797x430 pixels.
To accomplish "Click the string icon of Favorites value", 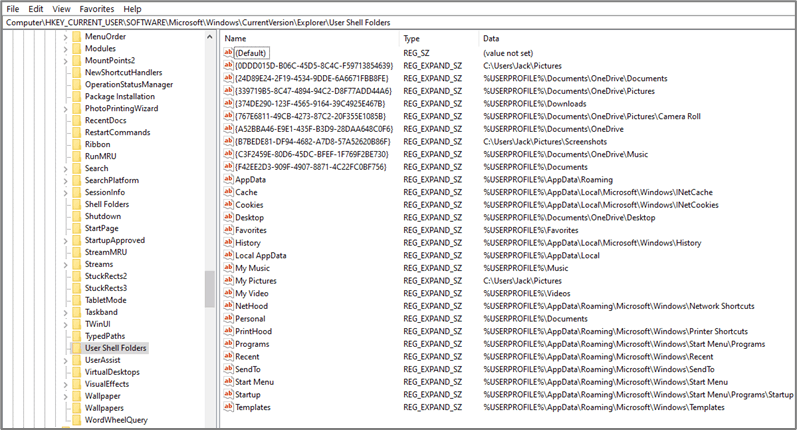I will [228, 230].
